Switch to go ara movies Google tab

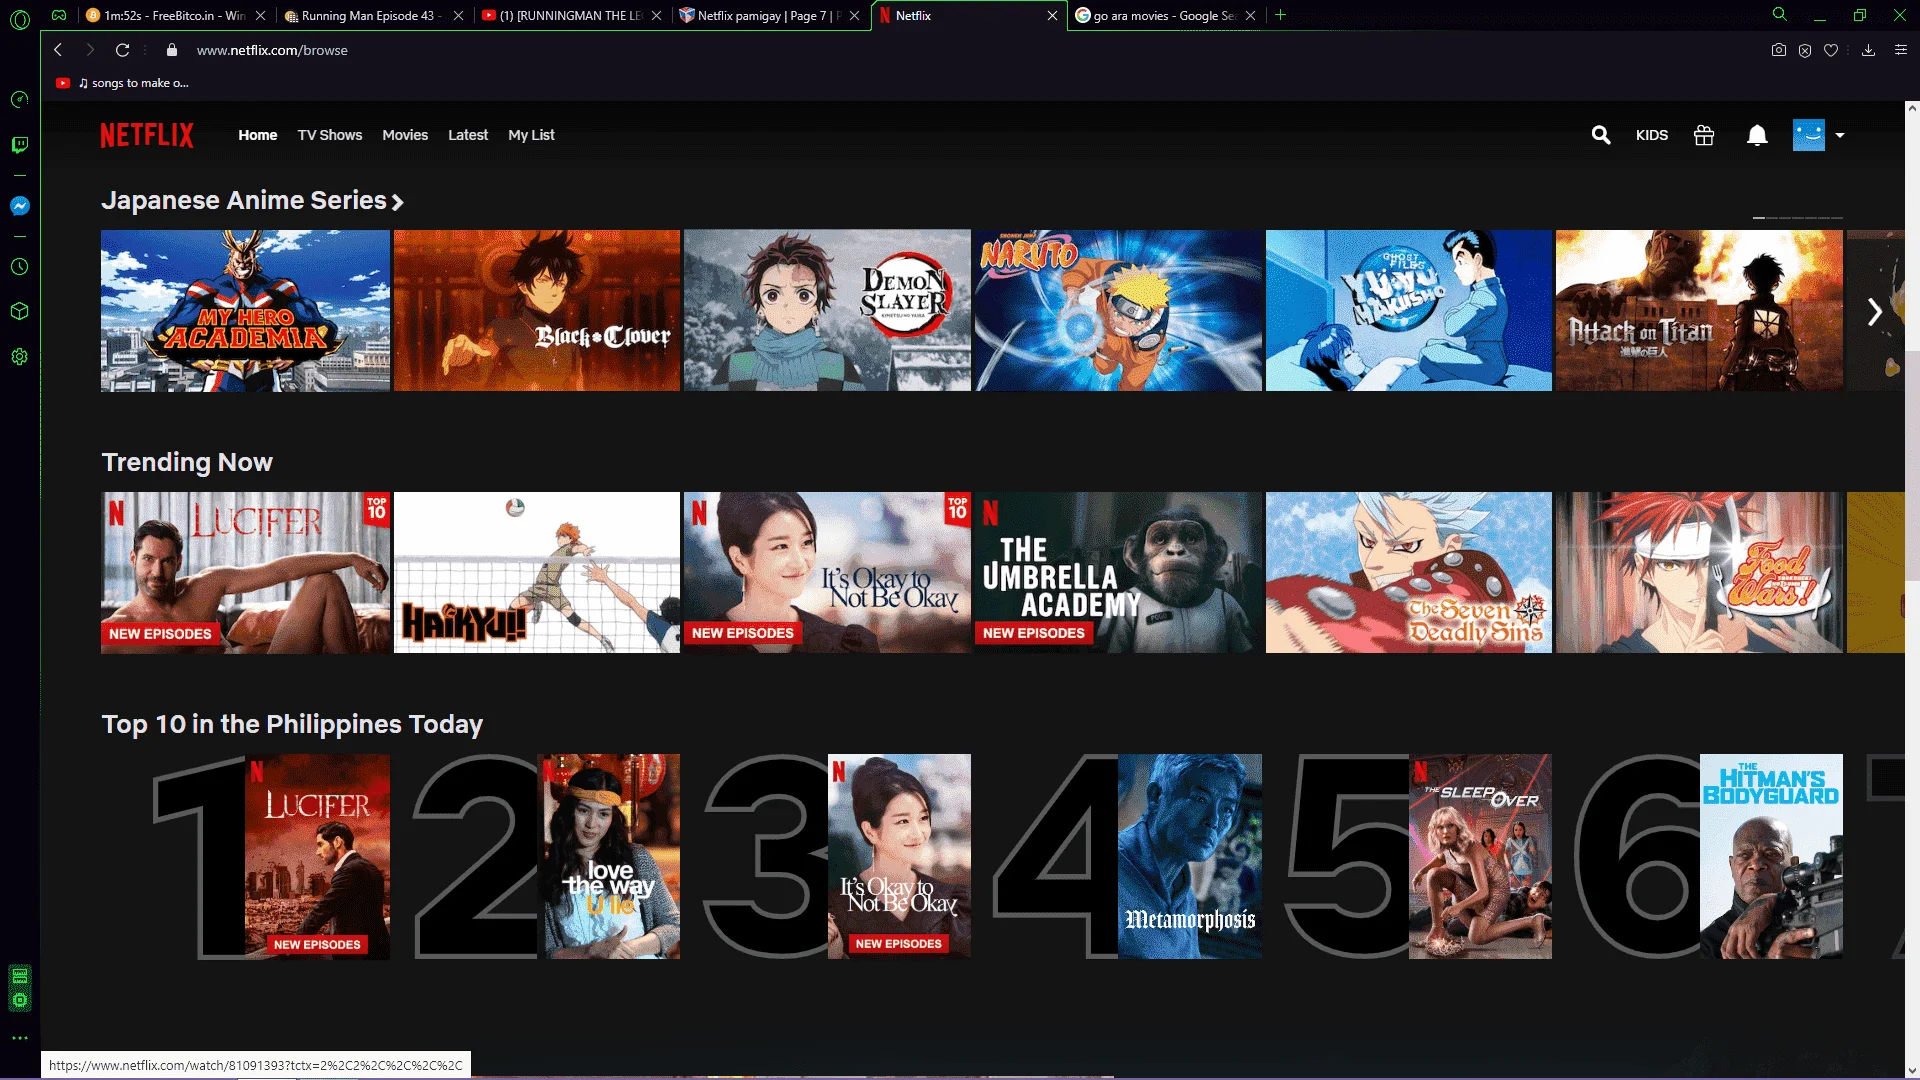coord(1165,15)
